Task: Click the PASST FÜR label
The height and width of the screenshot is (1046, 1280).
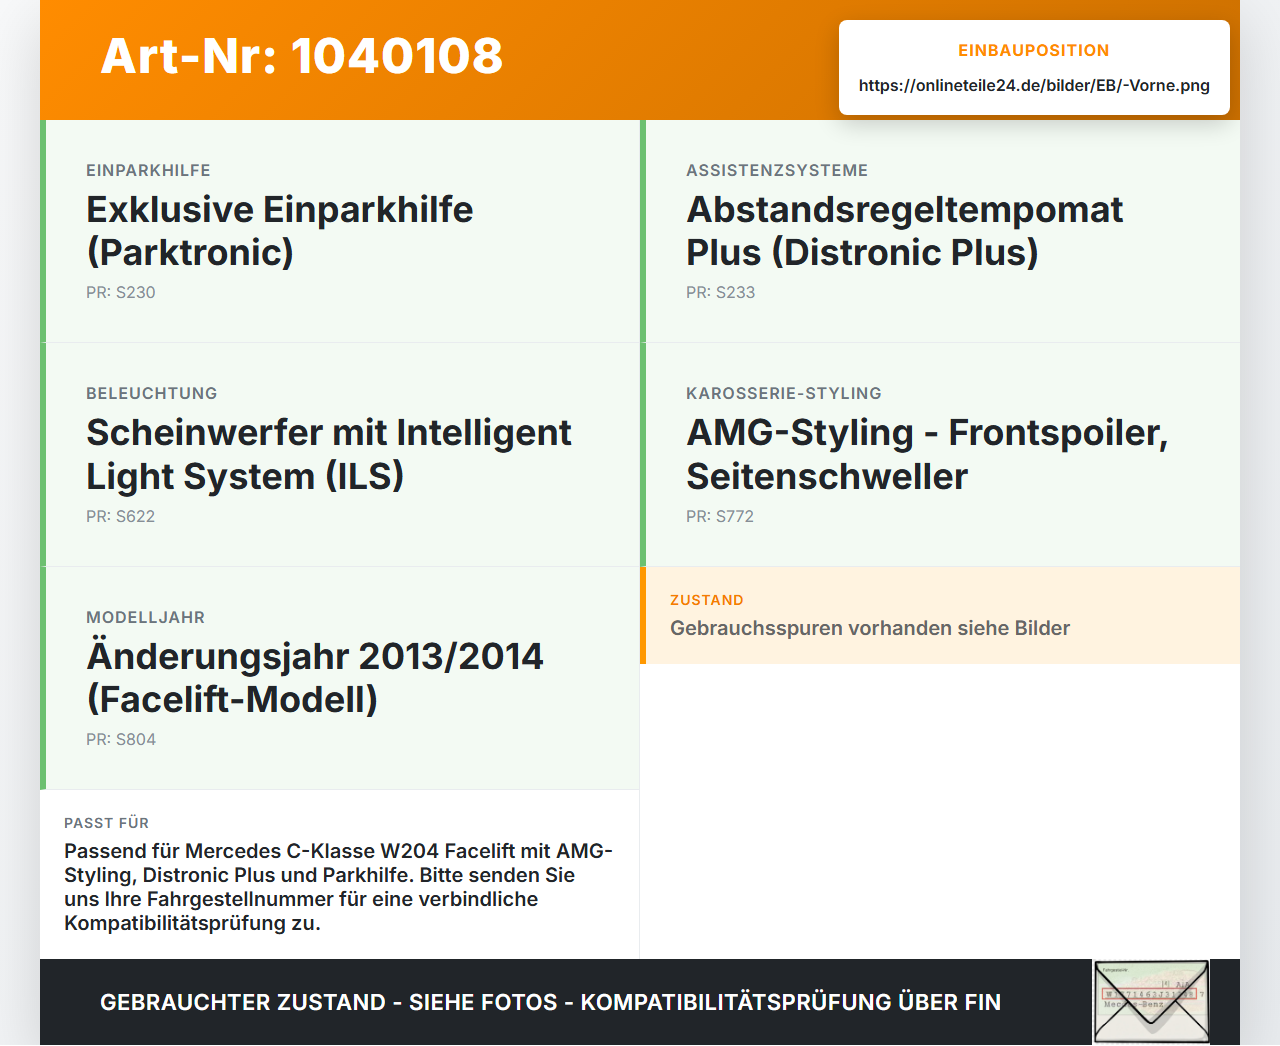Action: (107, 823)
